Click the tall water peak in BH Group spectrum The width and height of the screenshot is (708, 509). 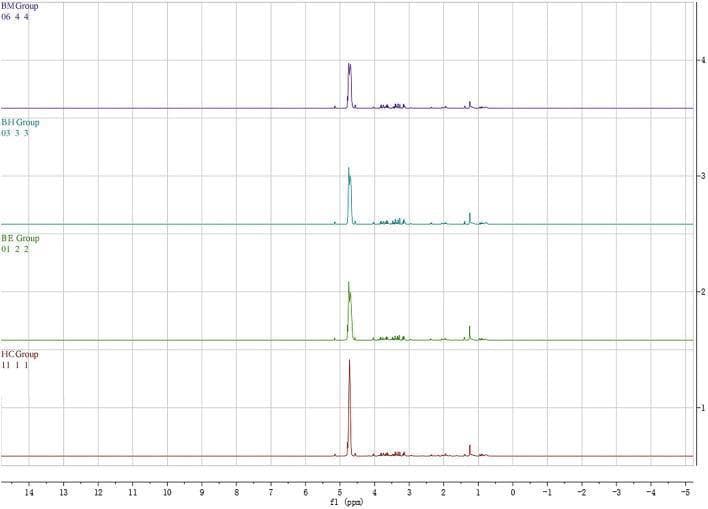coord(349,196)
